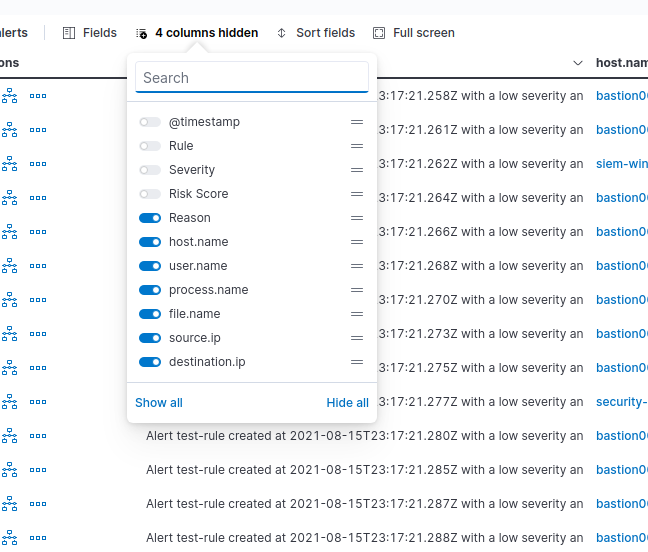
Task: Grab the user.name column drag handle
Action: 357,266
